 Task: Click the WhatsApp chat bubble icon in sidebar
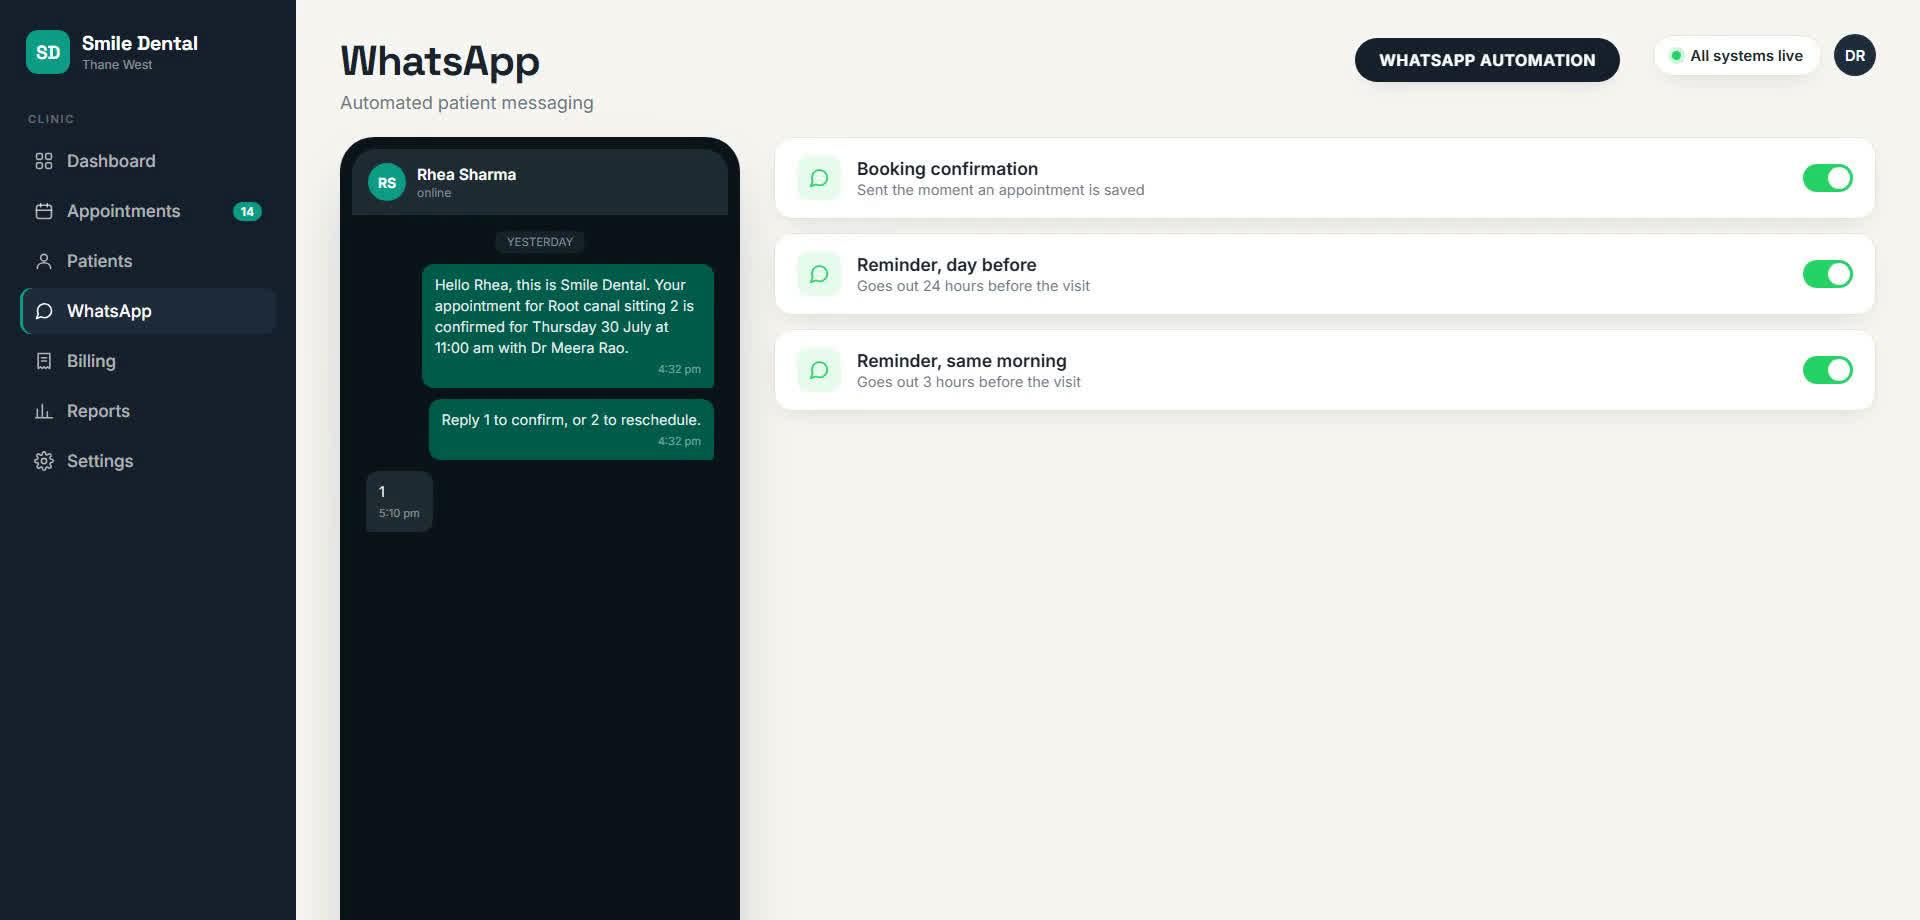click(x=44, y=311)
